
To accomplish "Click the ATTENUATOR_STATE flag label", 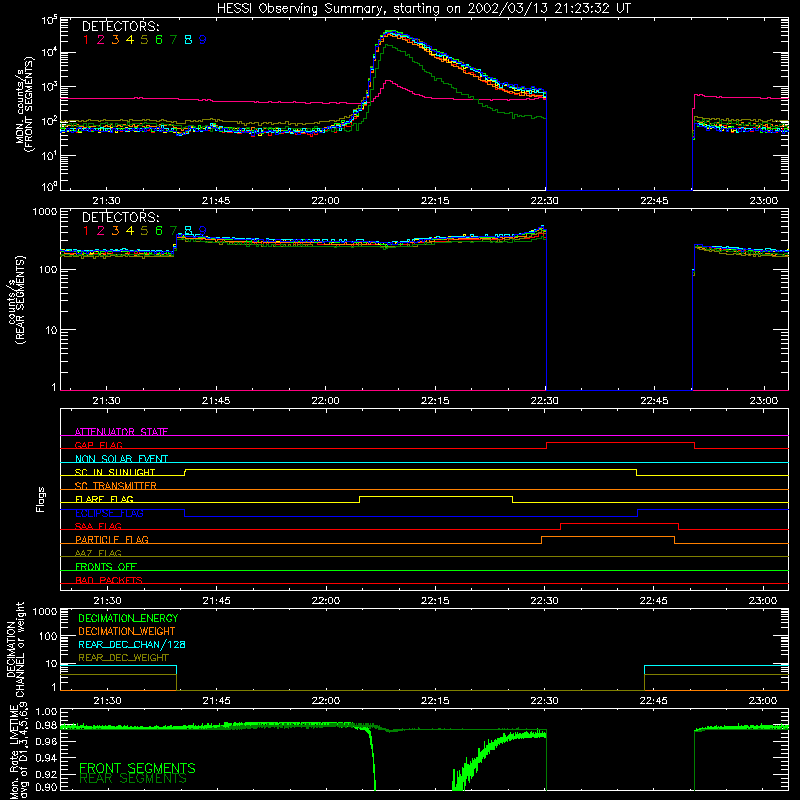I will coord(121,432).
